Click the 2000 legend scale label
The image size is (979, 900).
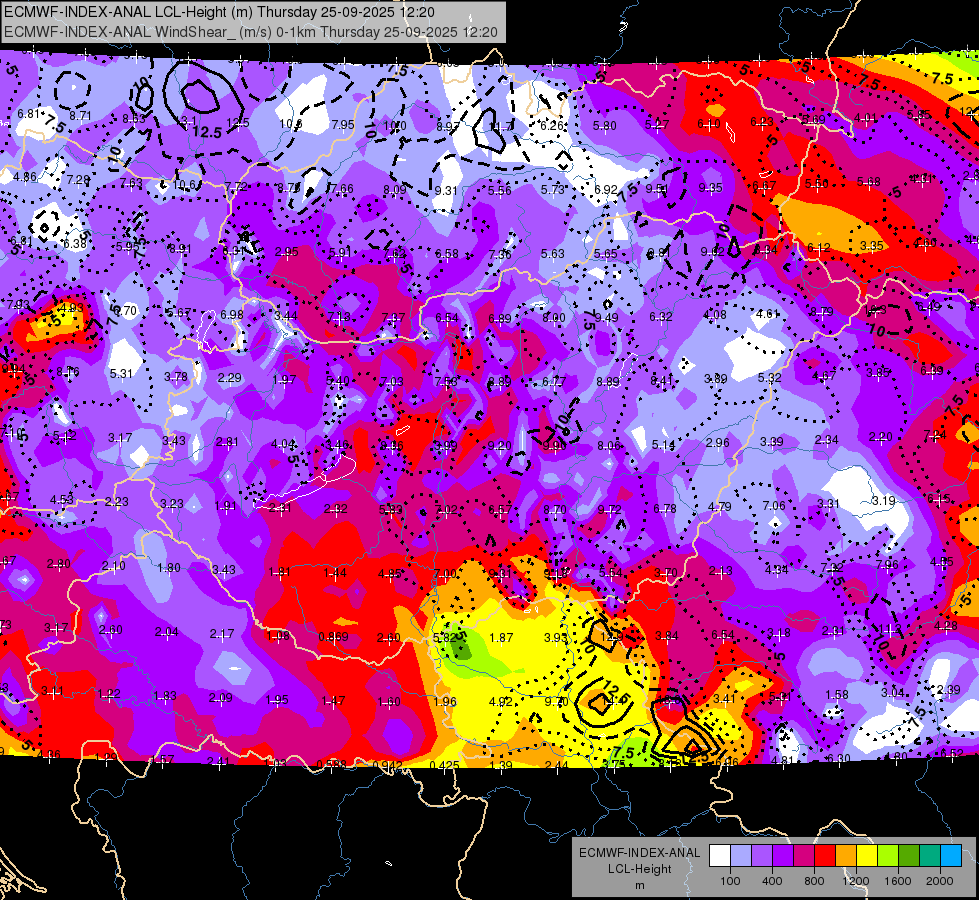[x=940, y=881]
